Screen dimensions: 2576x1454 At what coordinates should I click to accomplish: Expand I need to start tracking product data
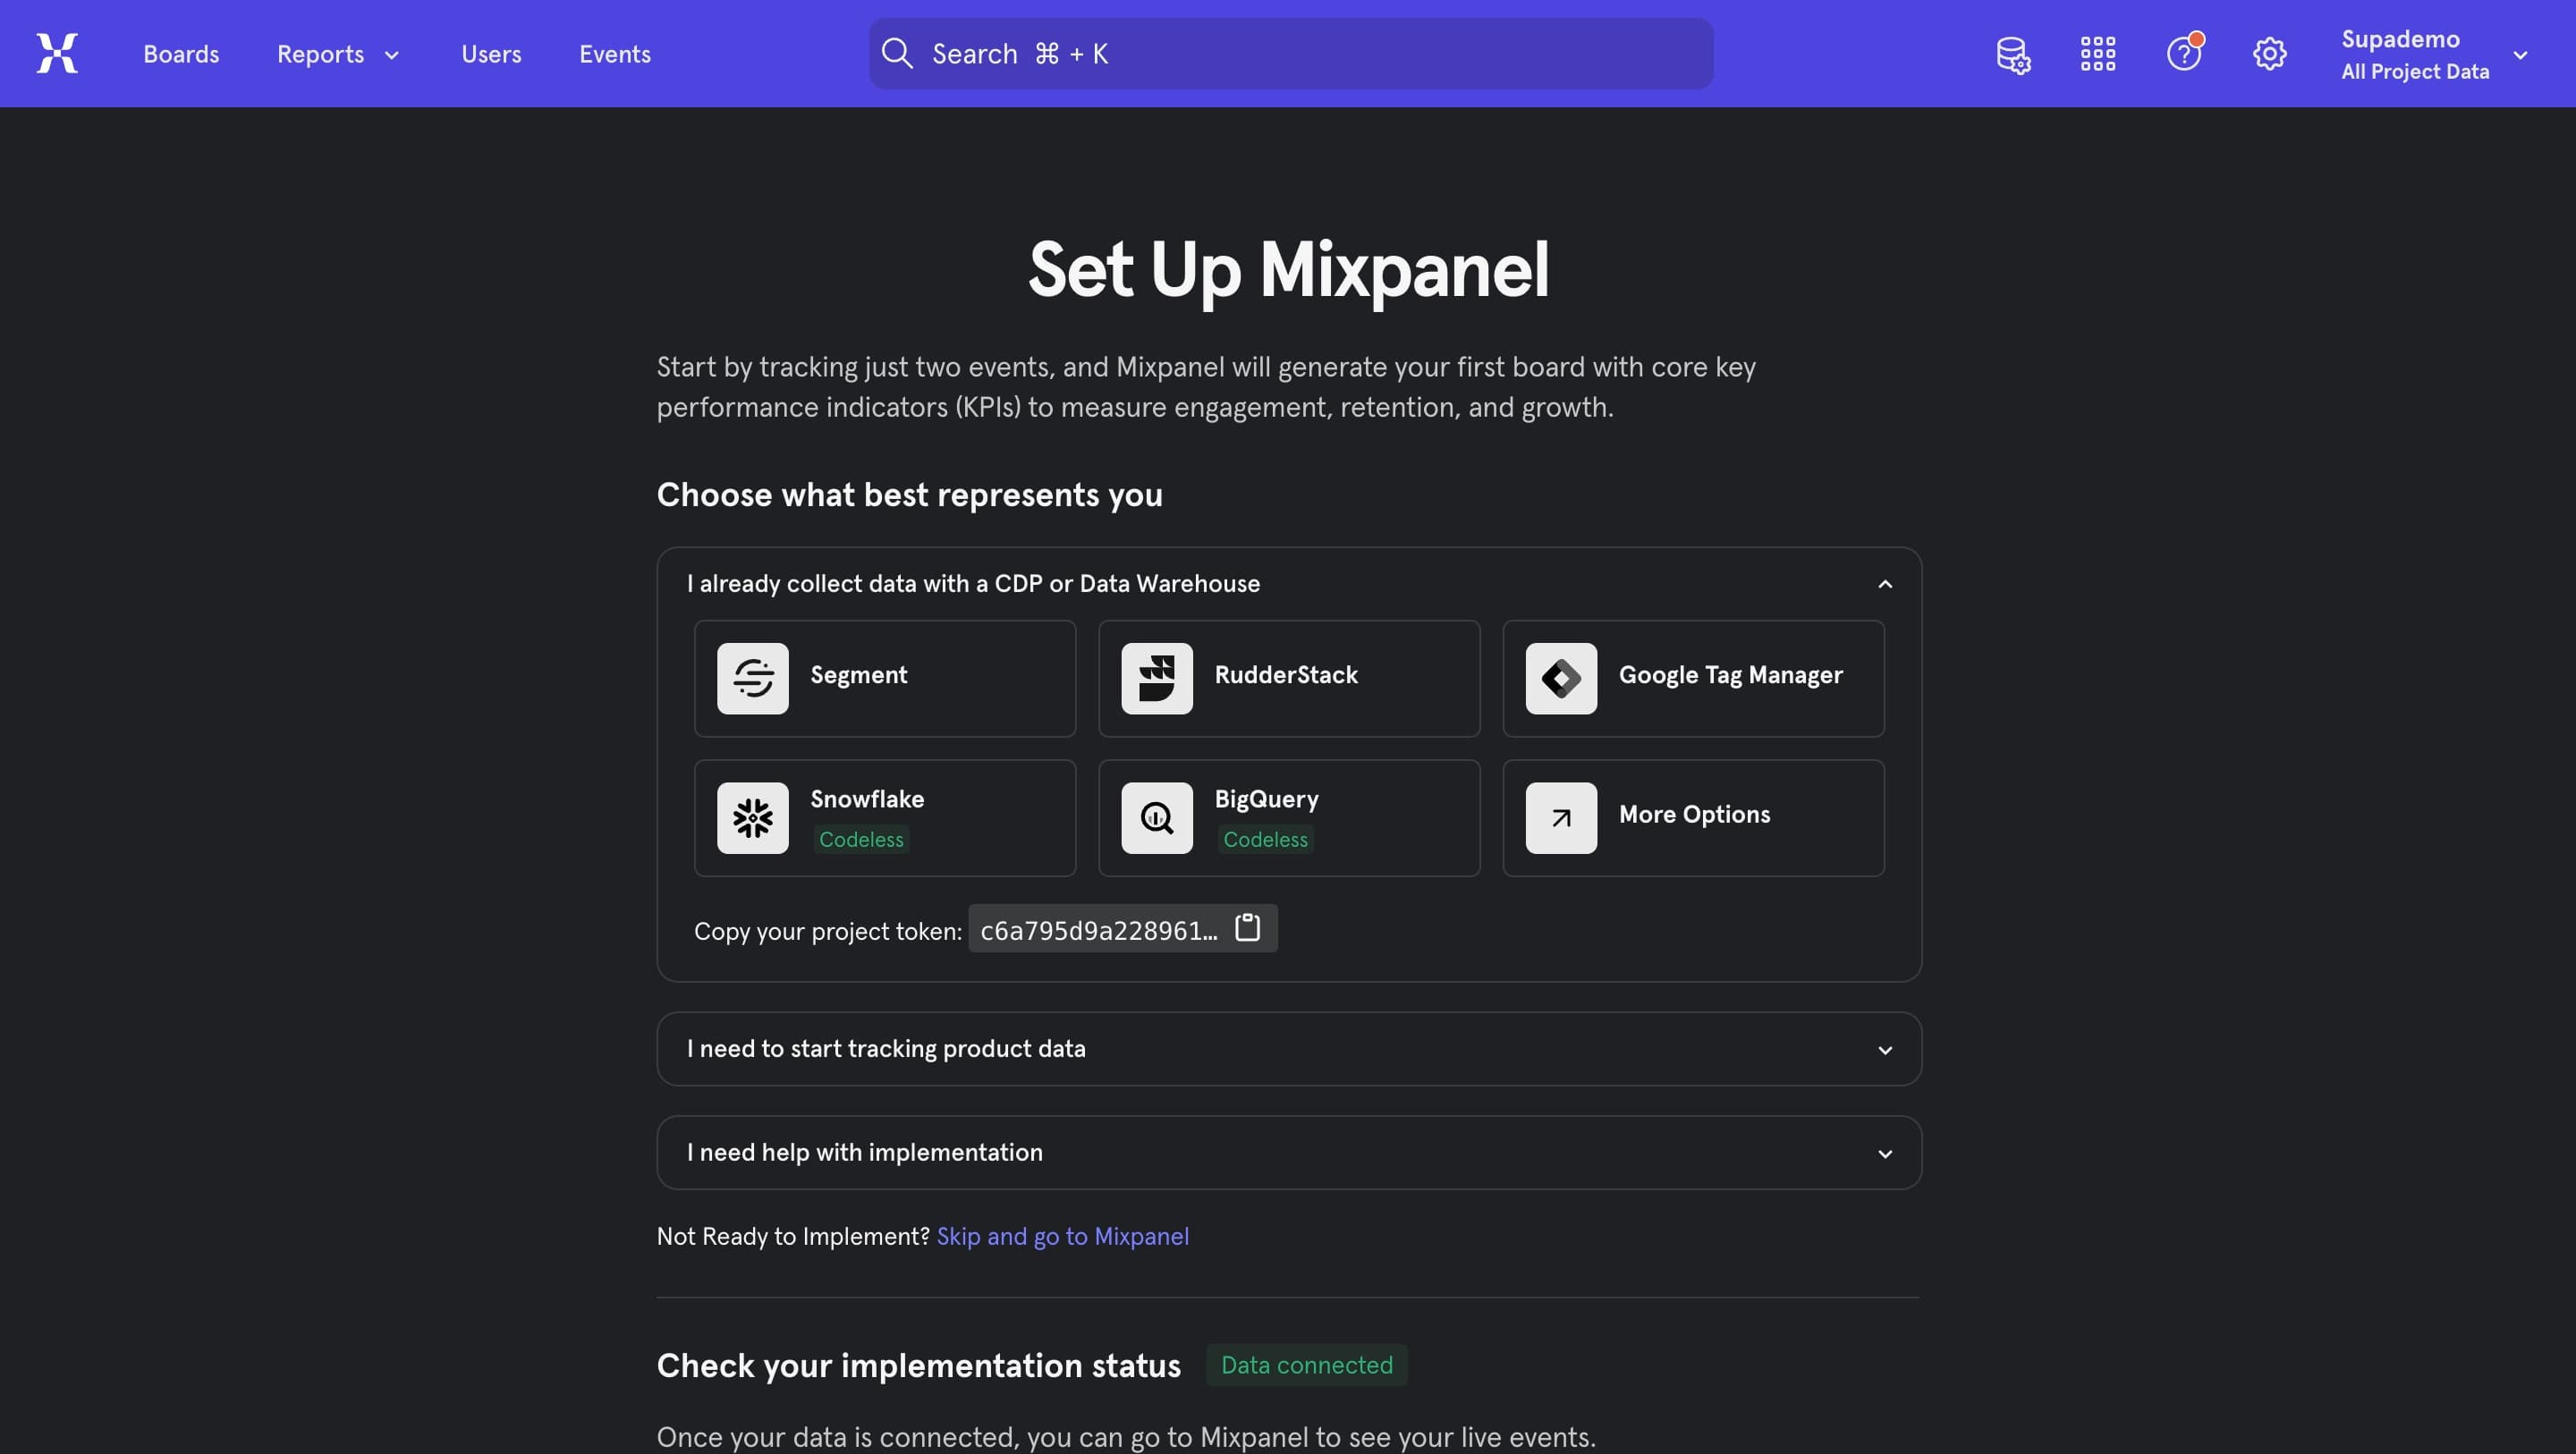tap(1289, 1049)
